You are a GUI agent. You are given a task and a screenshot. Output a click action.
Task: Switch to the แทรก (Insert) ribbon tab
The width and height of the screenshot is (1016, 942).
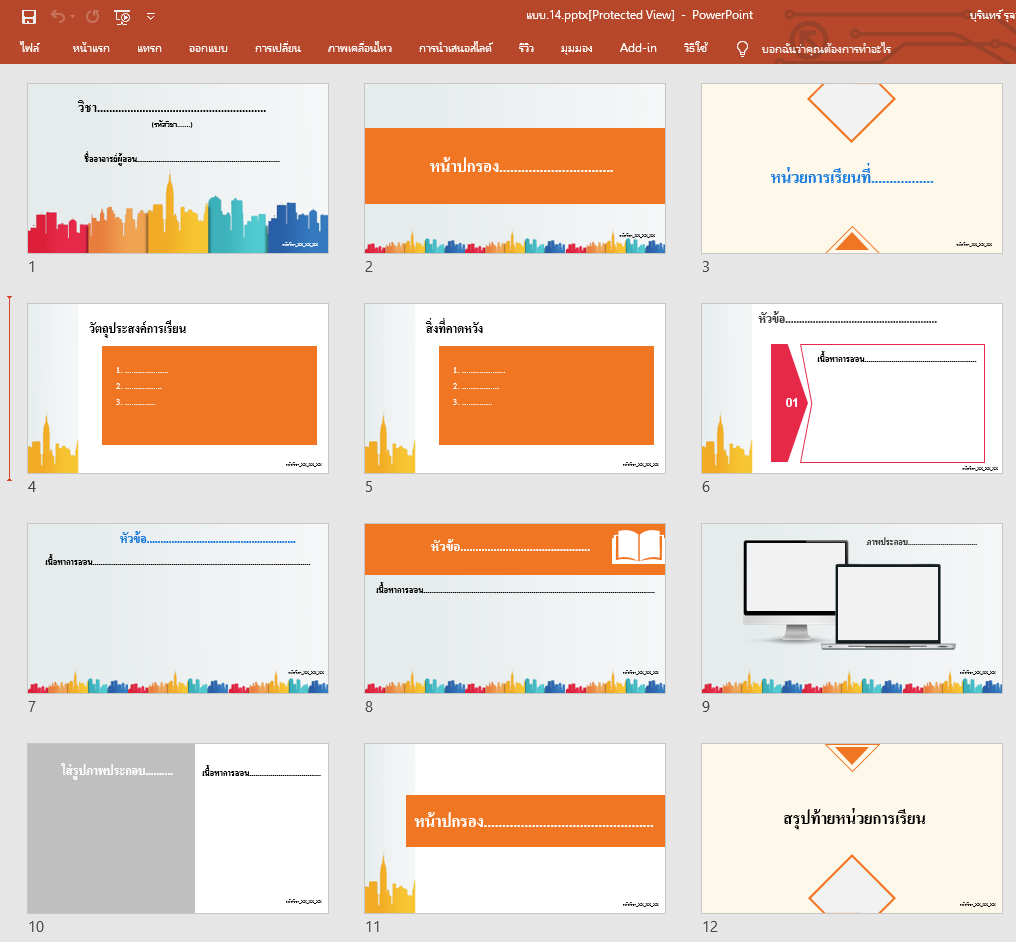[x=149, y=48]
